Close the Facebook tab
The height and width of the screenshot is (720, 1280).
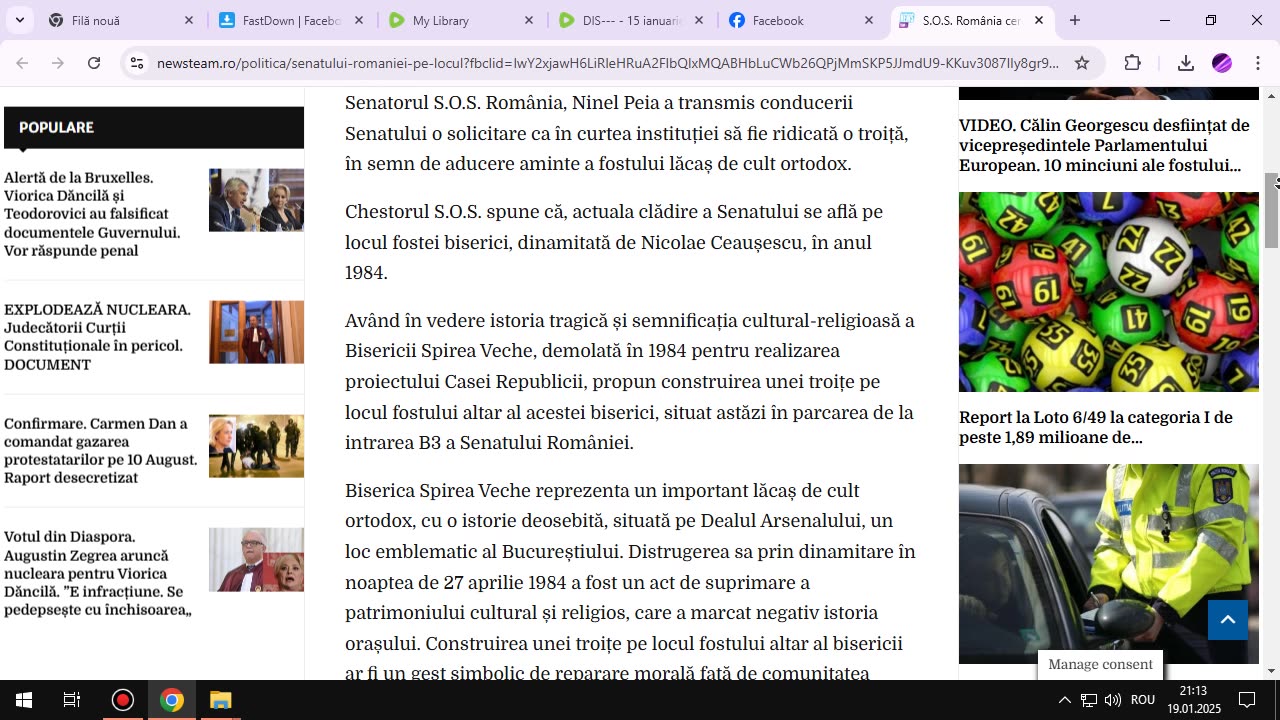point(869,20)
